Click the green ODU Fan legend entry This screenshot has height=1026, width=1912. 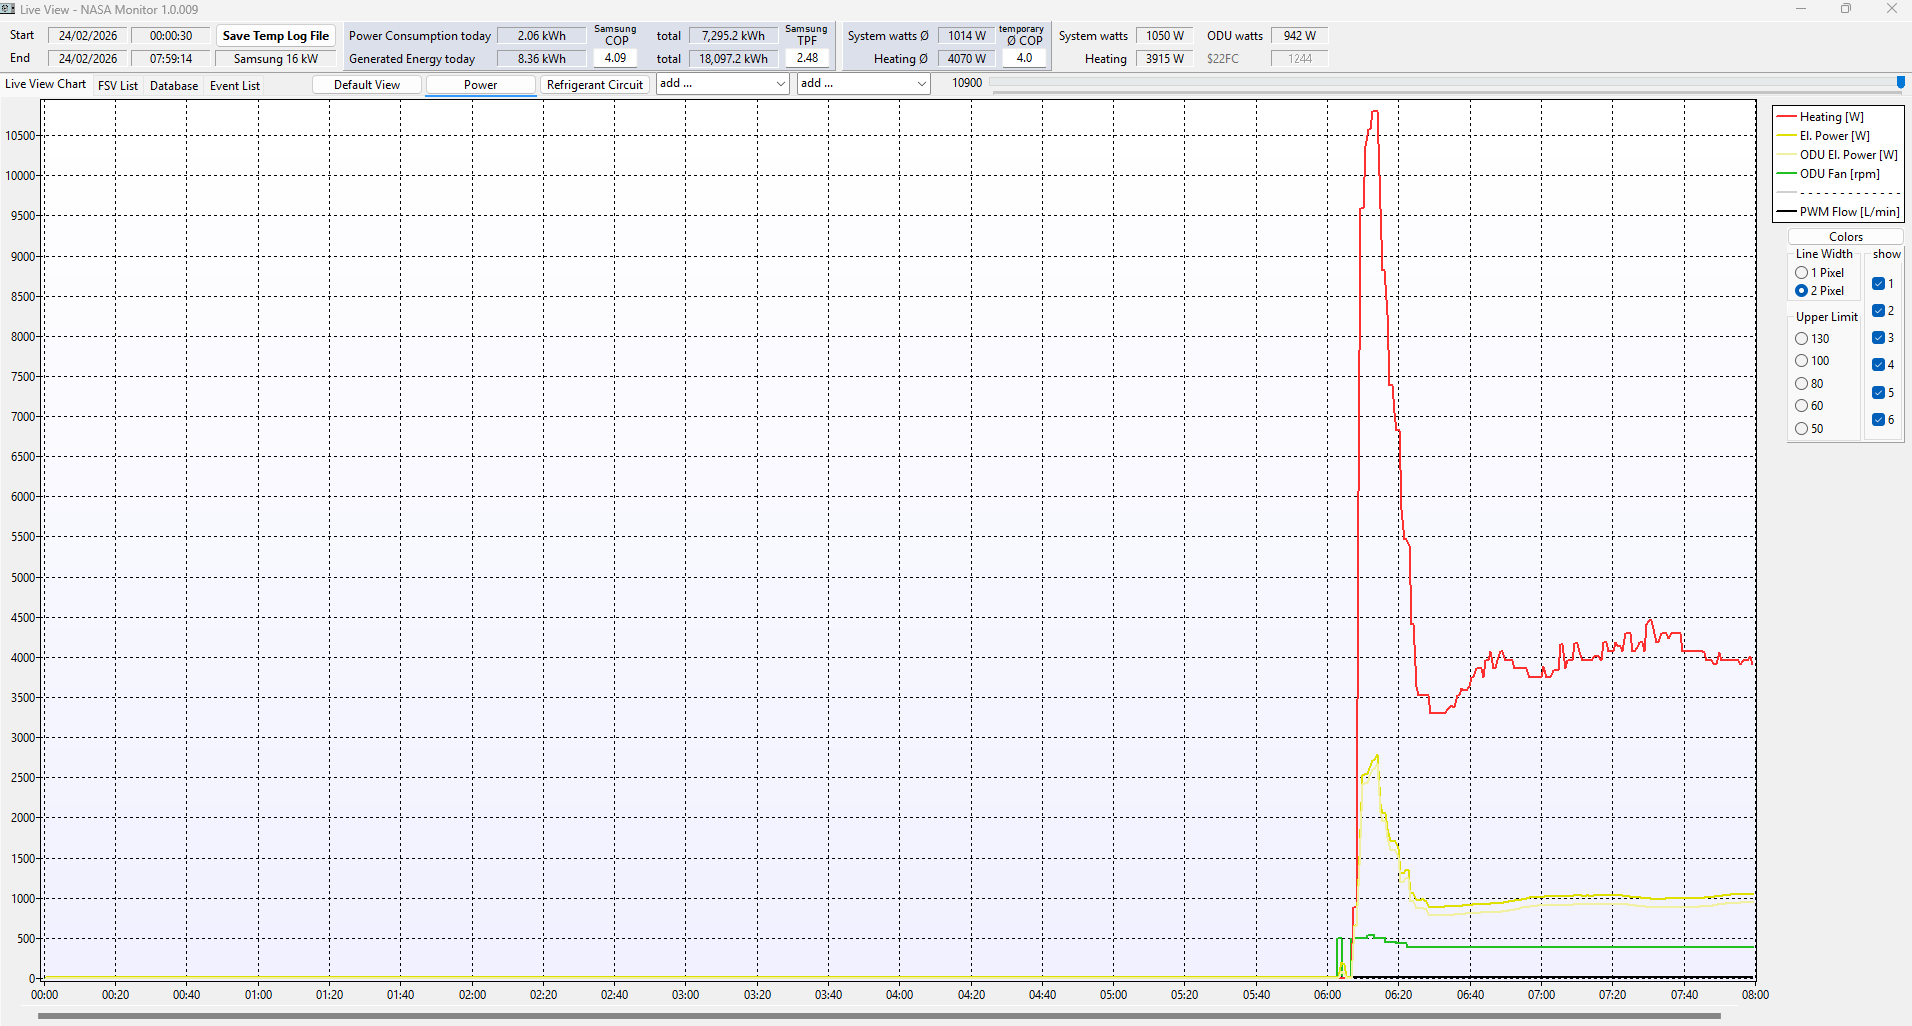1838,174
